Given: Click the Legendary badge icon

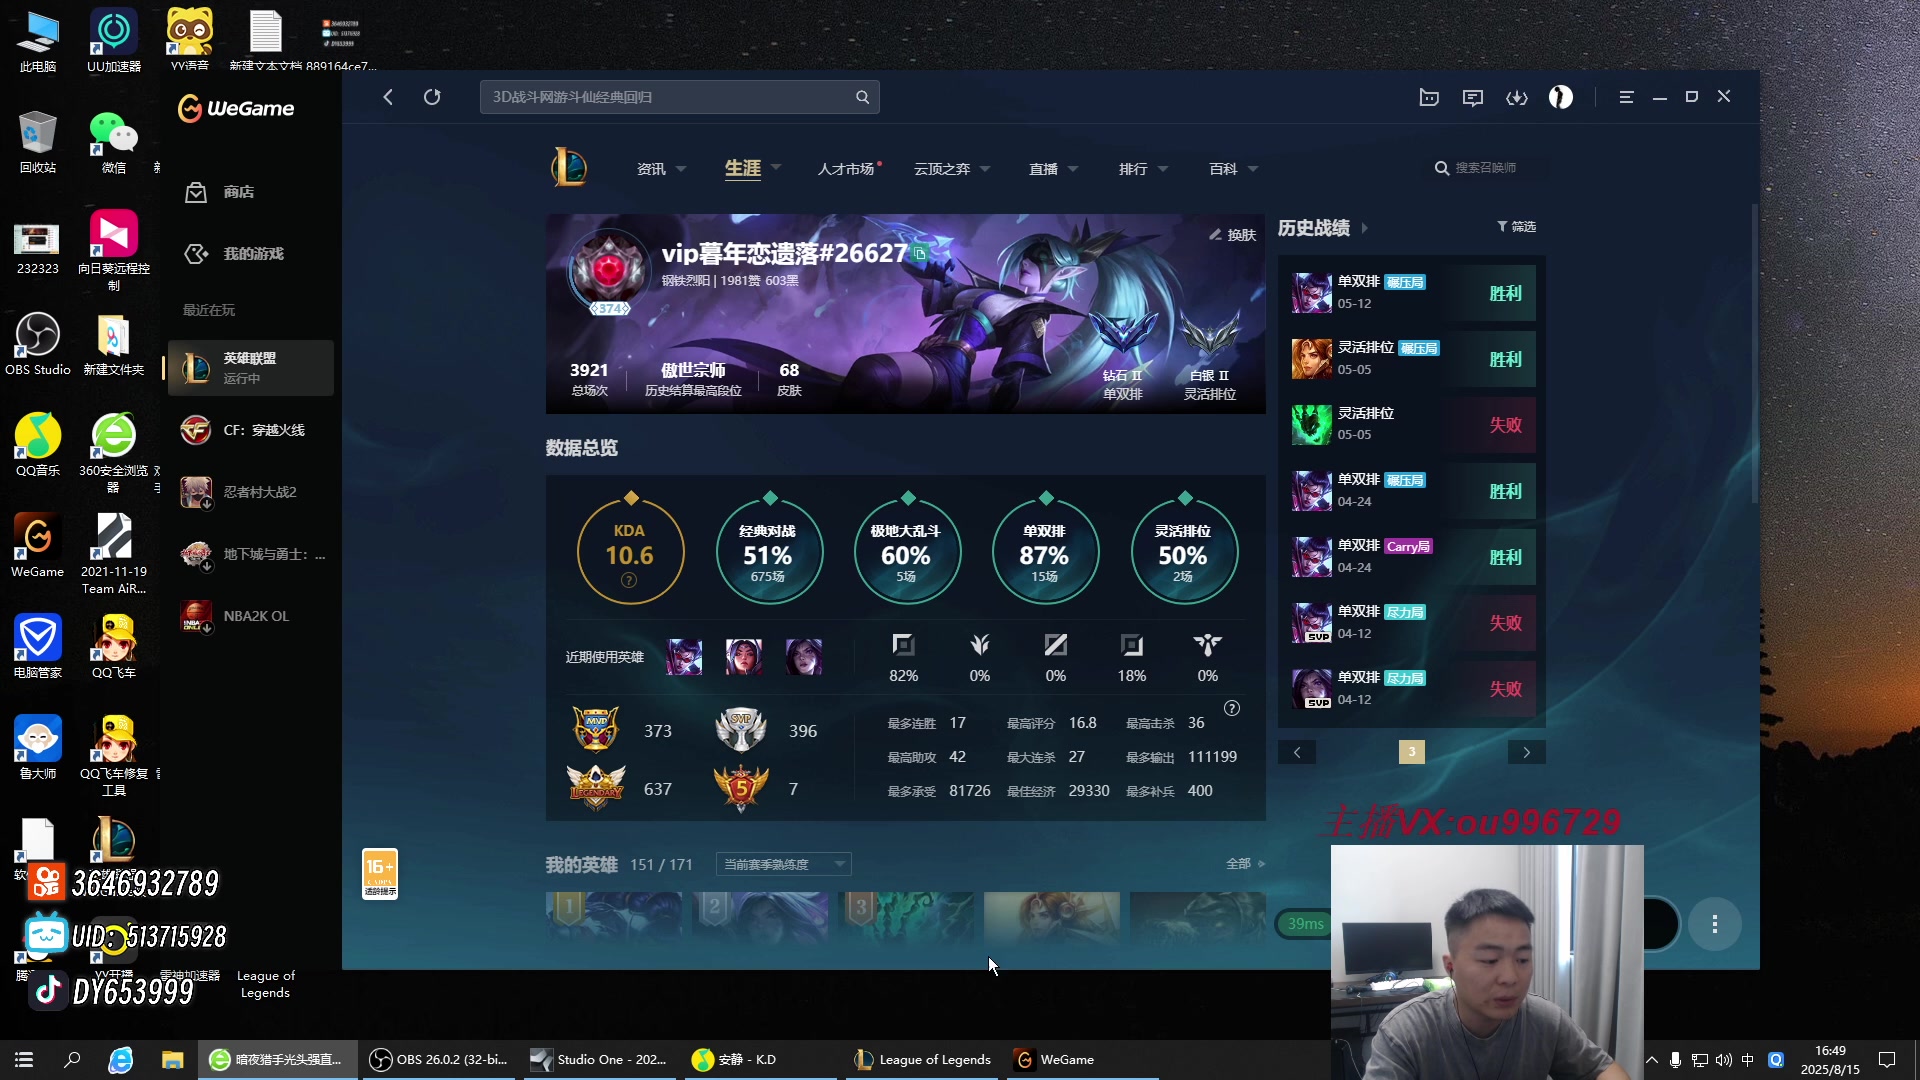Looking at the screenshot, I should click(x=596, y=788).
